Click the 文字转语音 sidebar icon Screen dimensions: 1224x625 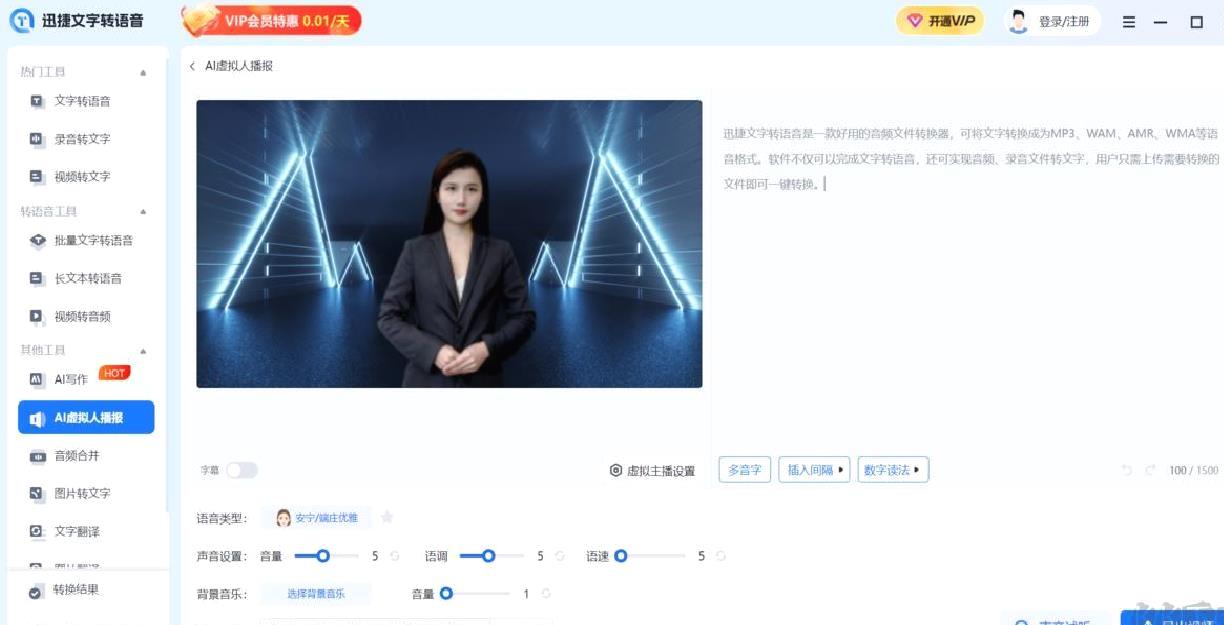coord(37,101)
